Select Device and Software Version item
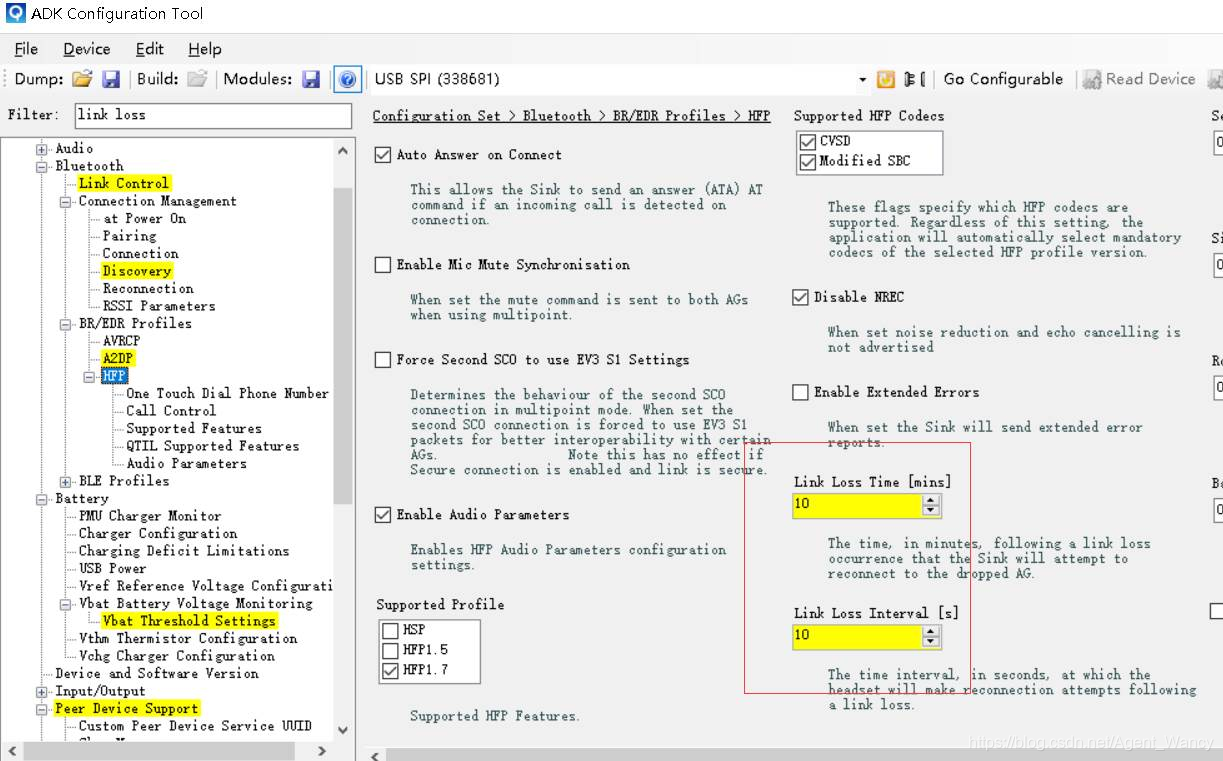 (x=157, y=674)
